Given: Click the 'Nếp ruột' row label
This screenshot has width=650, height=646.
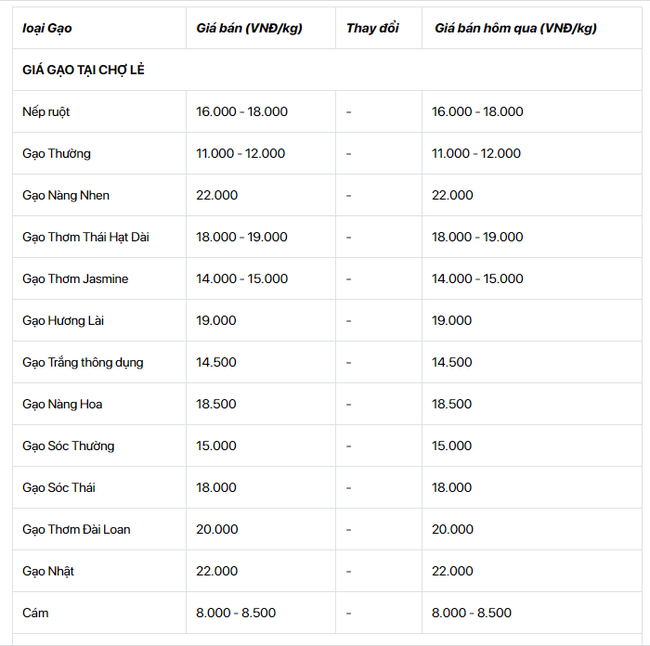Looking at the screenshot, I should point(46,112).
